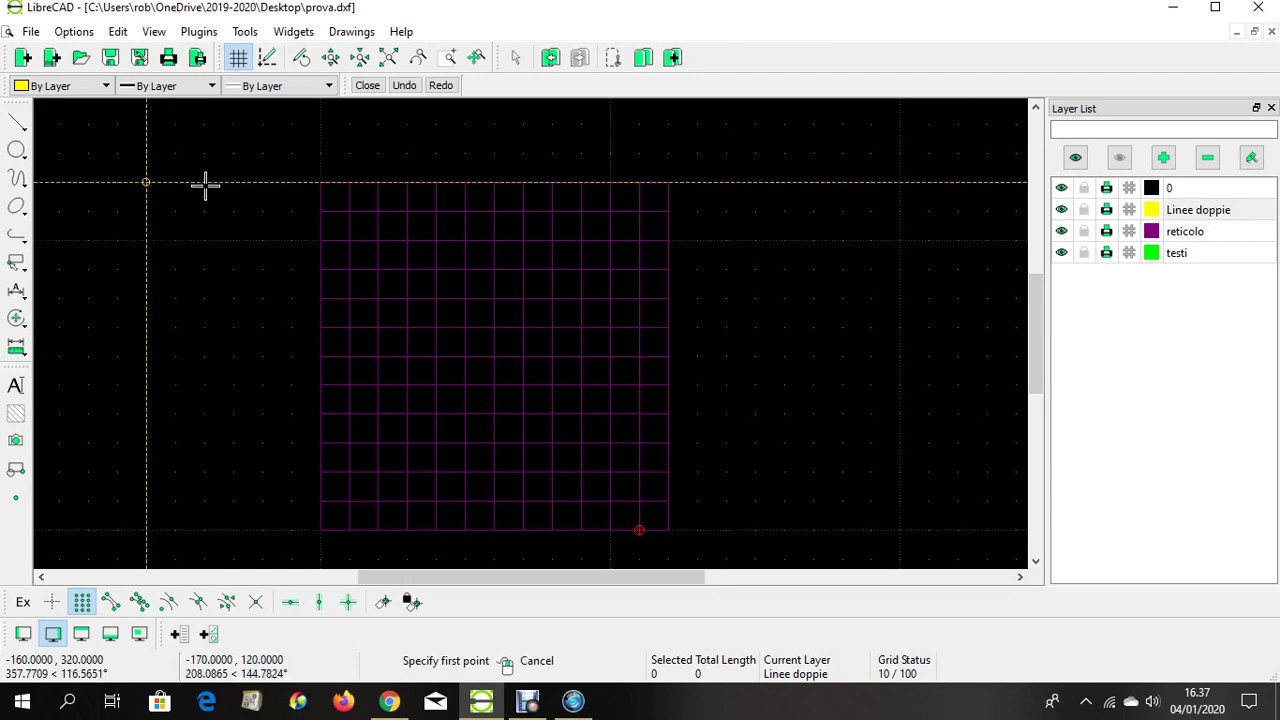The image size is (1280, 720).
Task: Click the green swatch of testi layer
Action: pos(1152,253)
